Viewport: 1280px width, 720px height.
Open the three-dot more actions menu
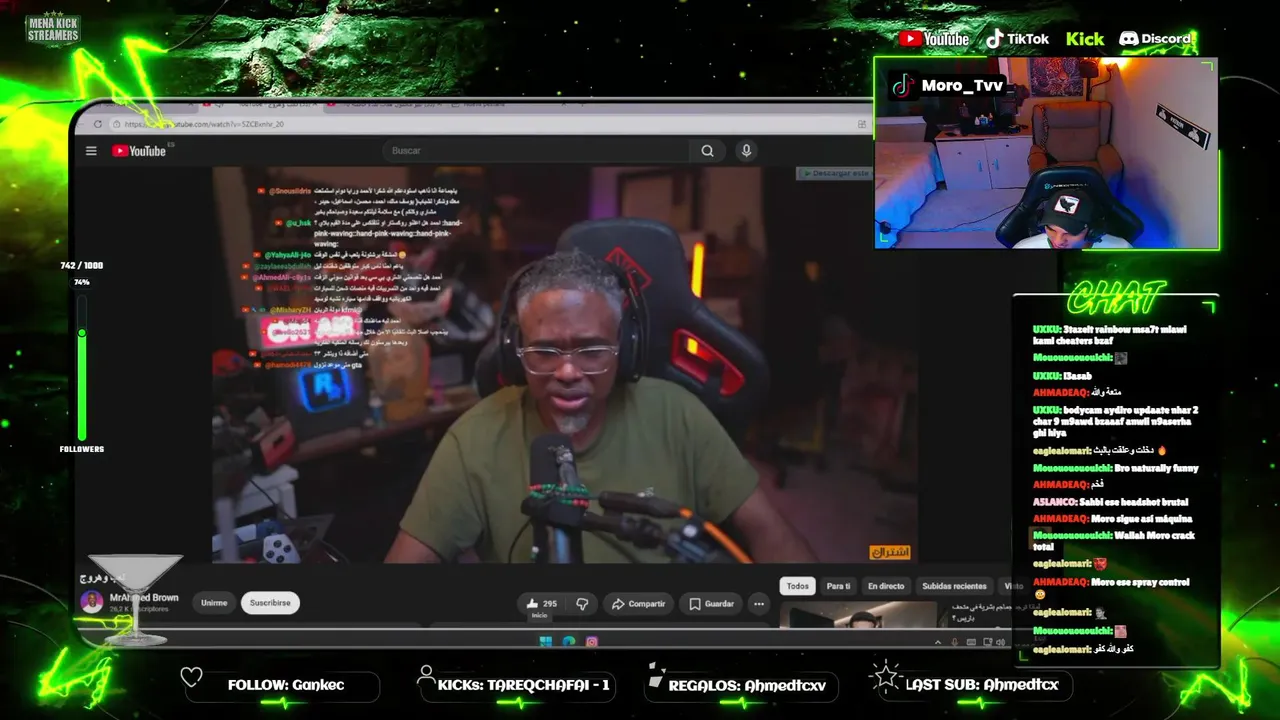coord(759,604)
